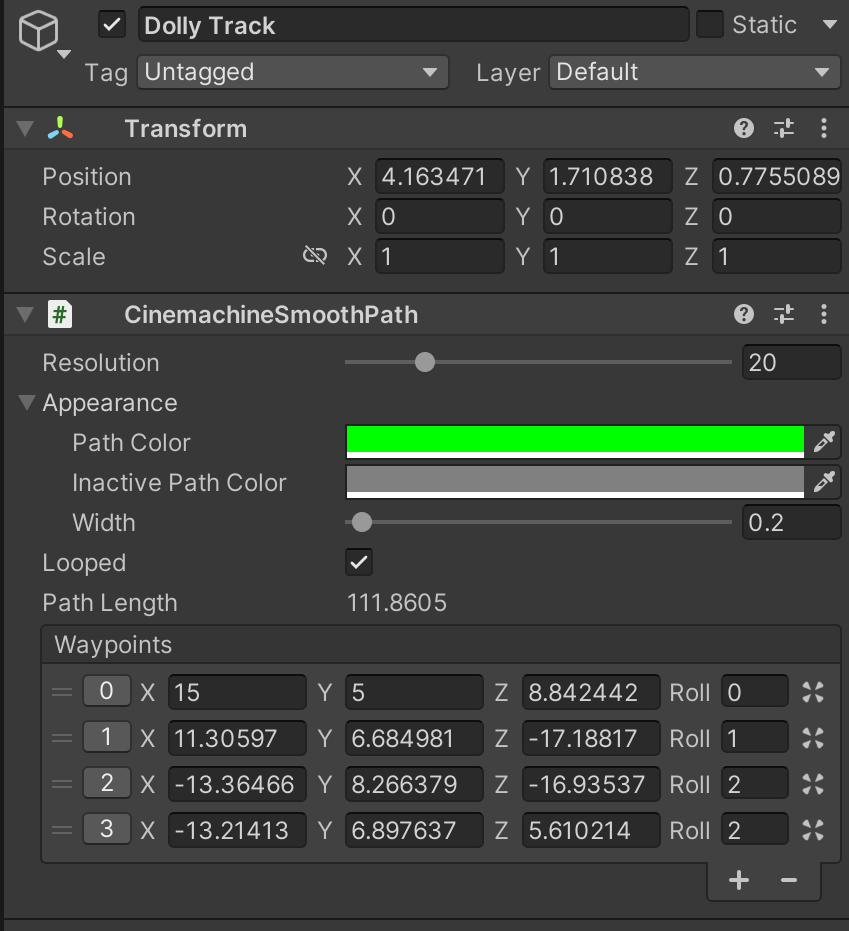The width and height of the screenshot is (849, 931).
Task: Click the Dolly Track name field
Action: 413,25
